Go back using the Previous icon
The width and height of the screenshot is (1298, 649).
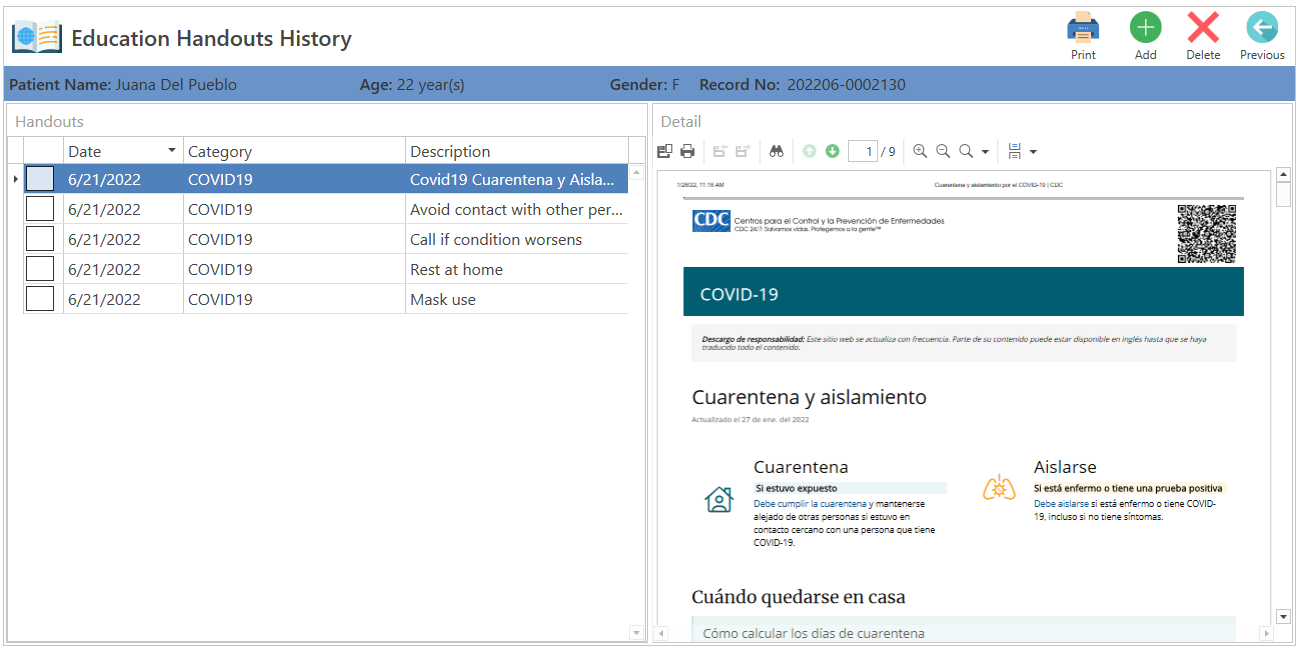[1261, 28]
